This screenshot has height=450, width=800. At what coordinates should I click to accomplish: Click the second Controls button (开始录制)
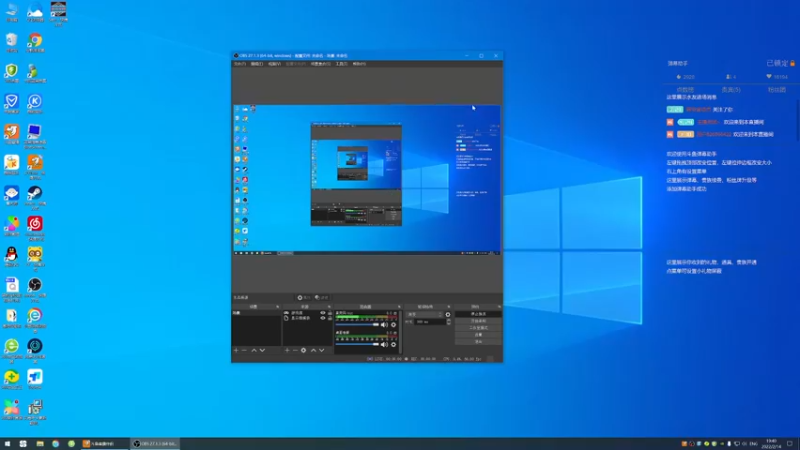[x=478, y=321]
